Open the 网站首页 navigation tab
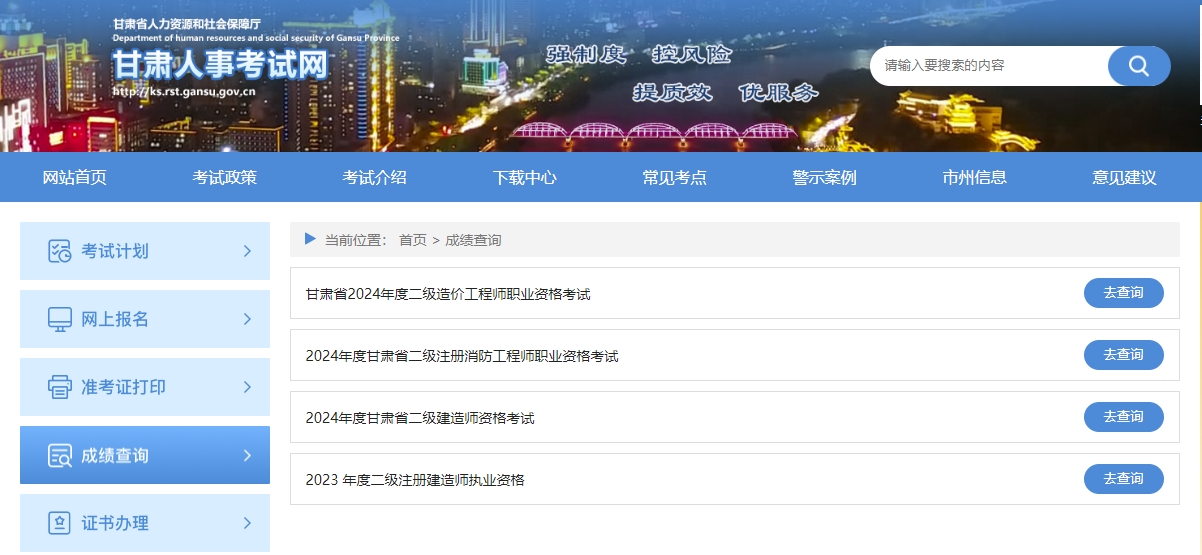1202x555 pixels. 75,178
